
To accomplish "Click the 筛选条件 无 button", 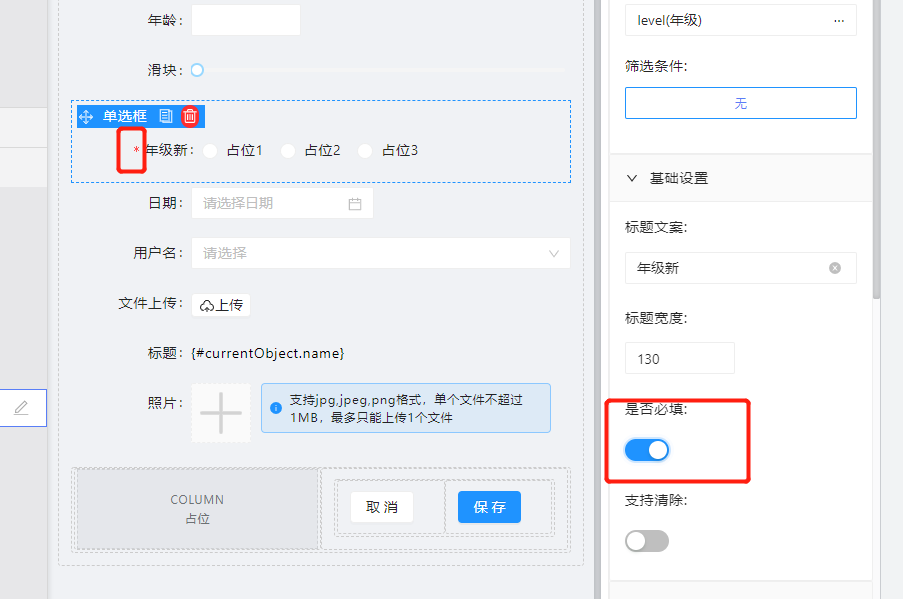I will point(741,103).
